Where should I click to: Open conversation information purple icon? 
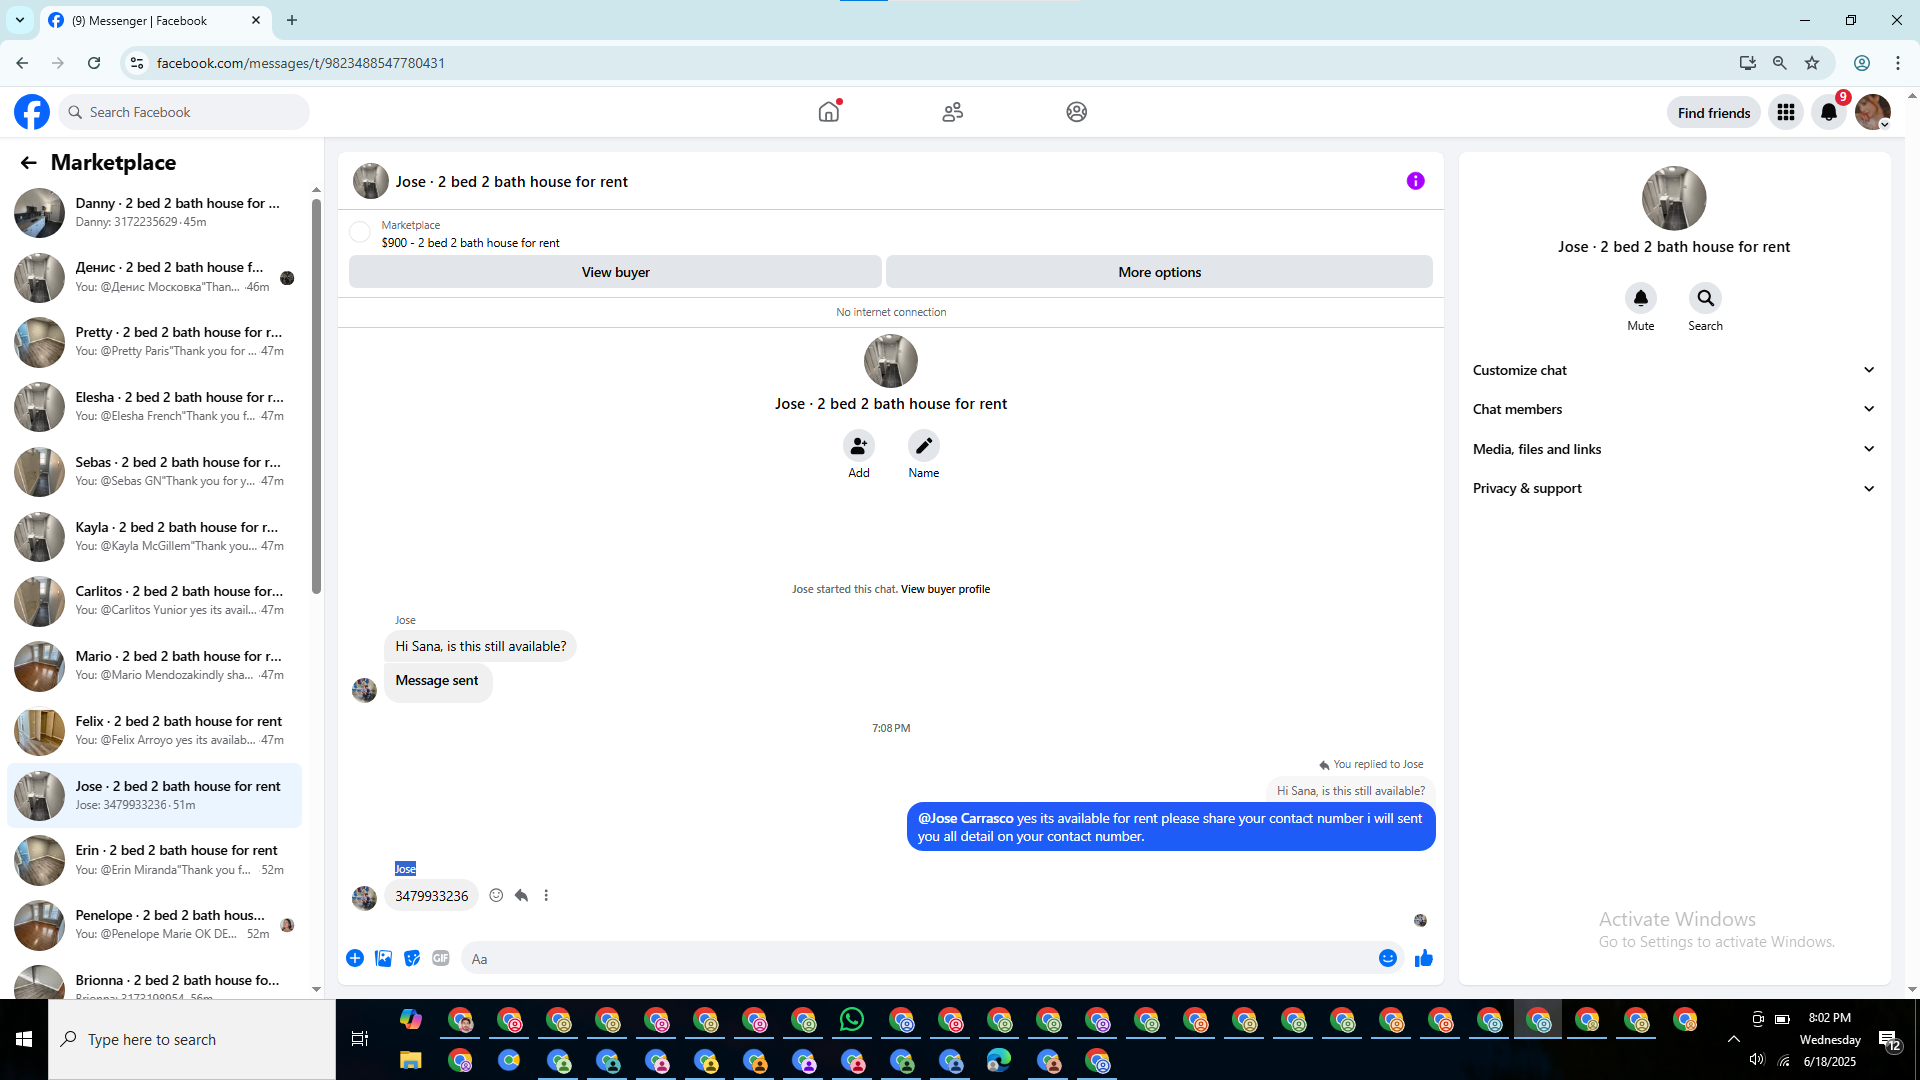coord(1416,181)
